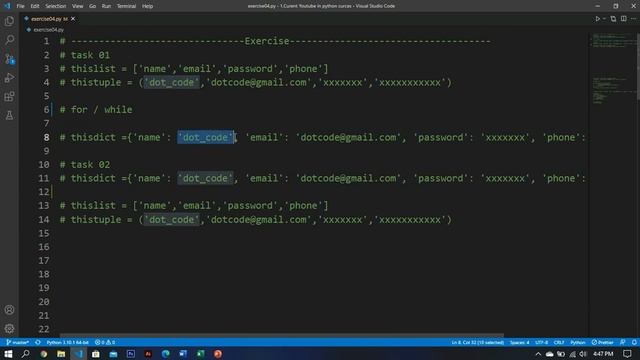Screen dimensions: 640x360
Task: Click exercise04.py in the breadcrumb
Action: pyautogui.click(x=49, y=30)
